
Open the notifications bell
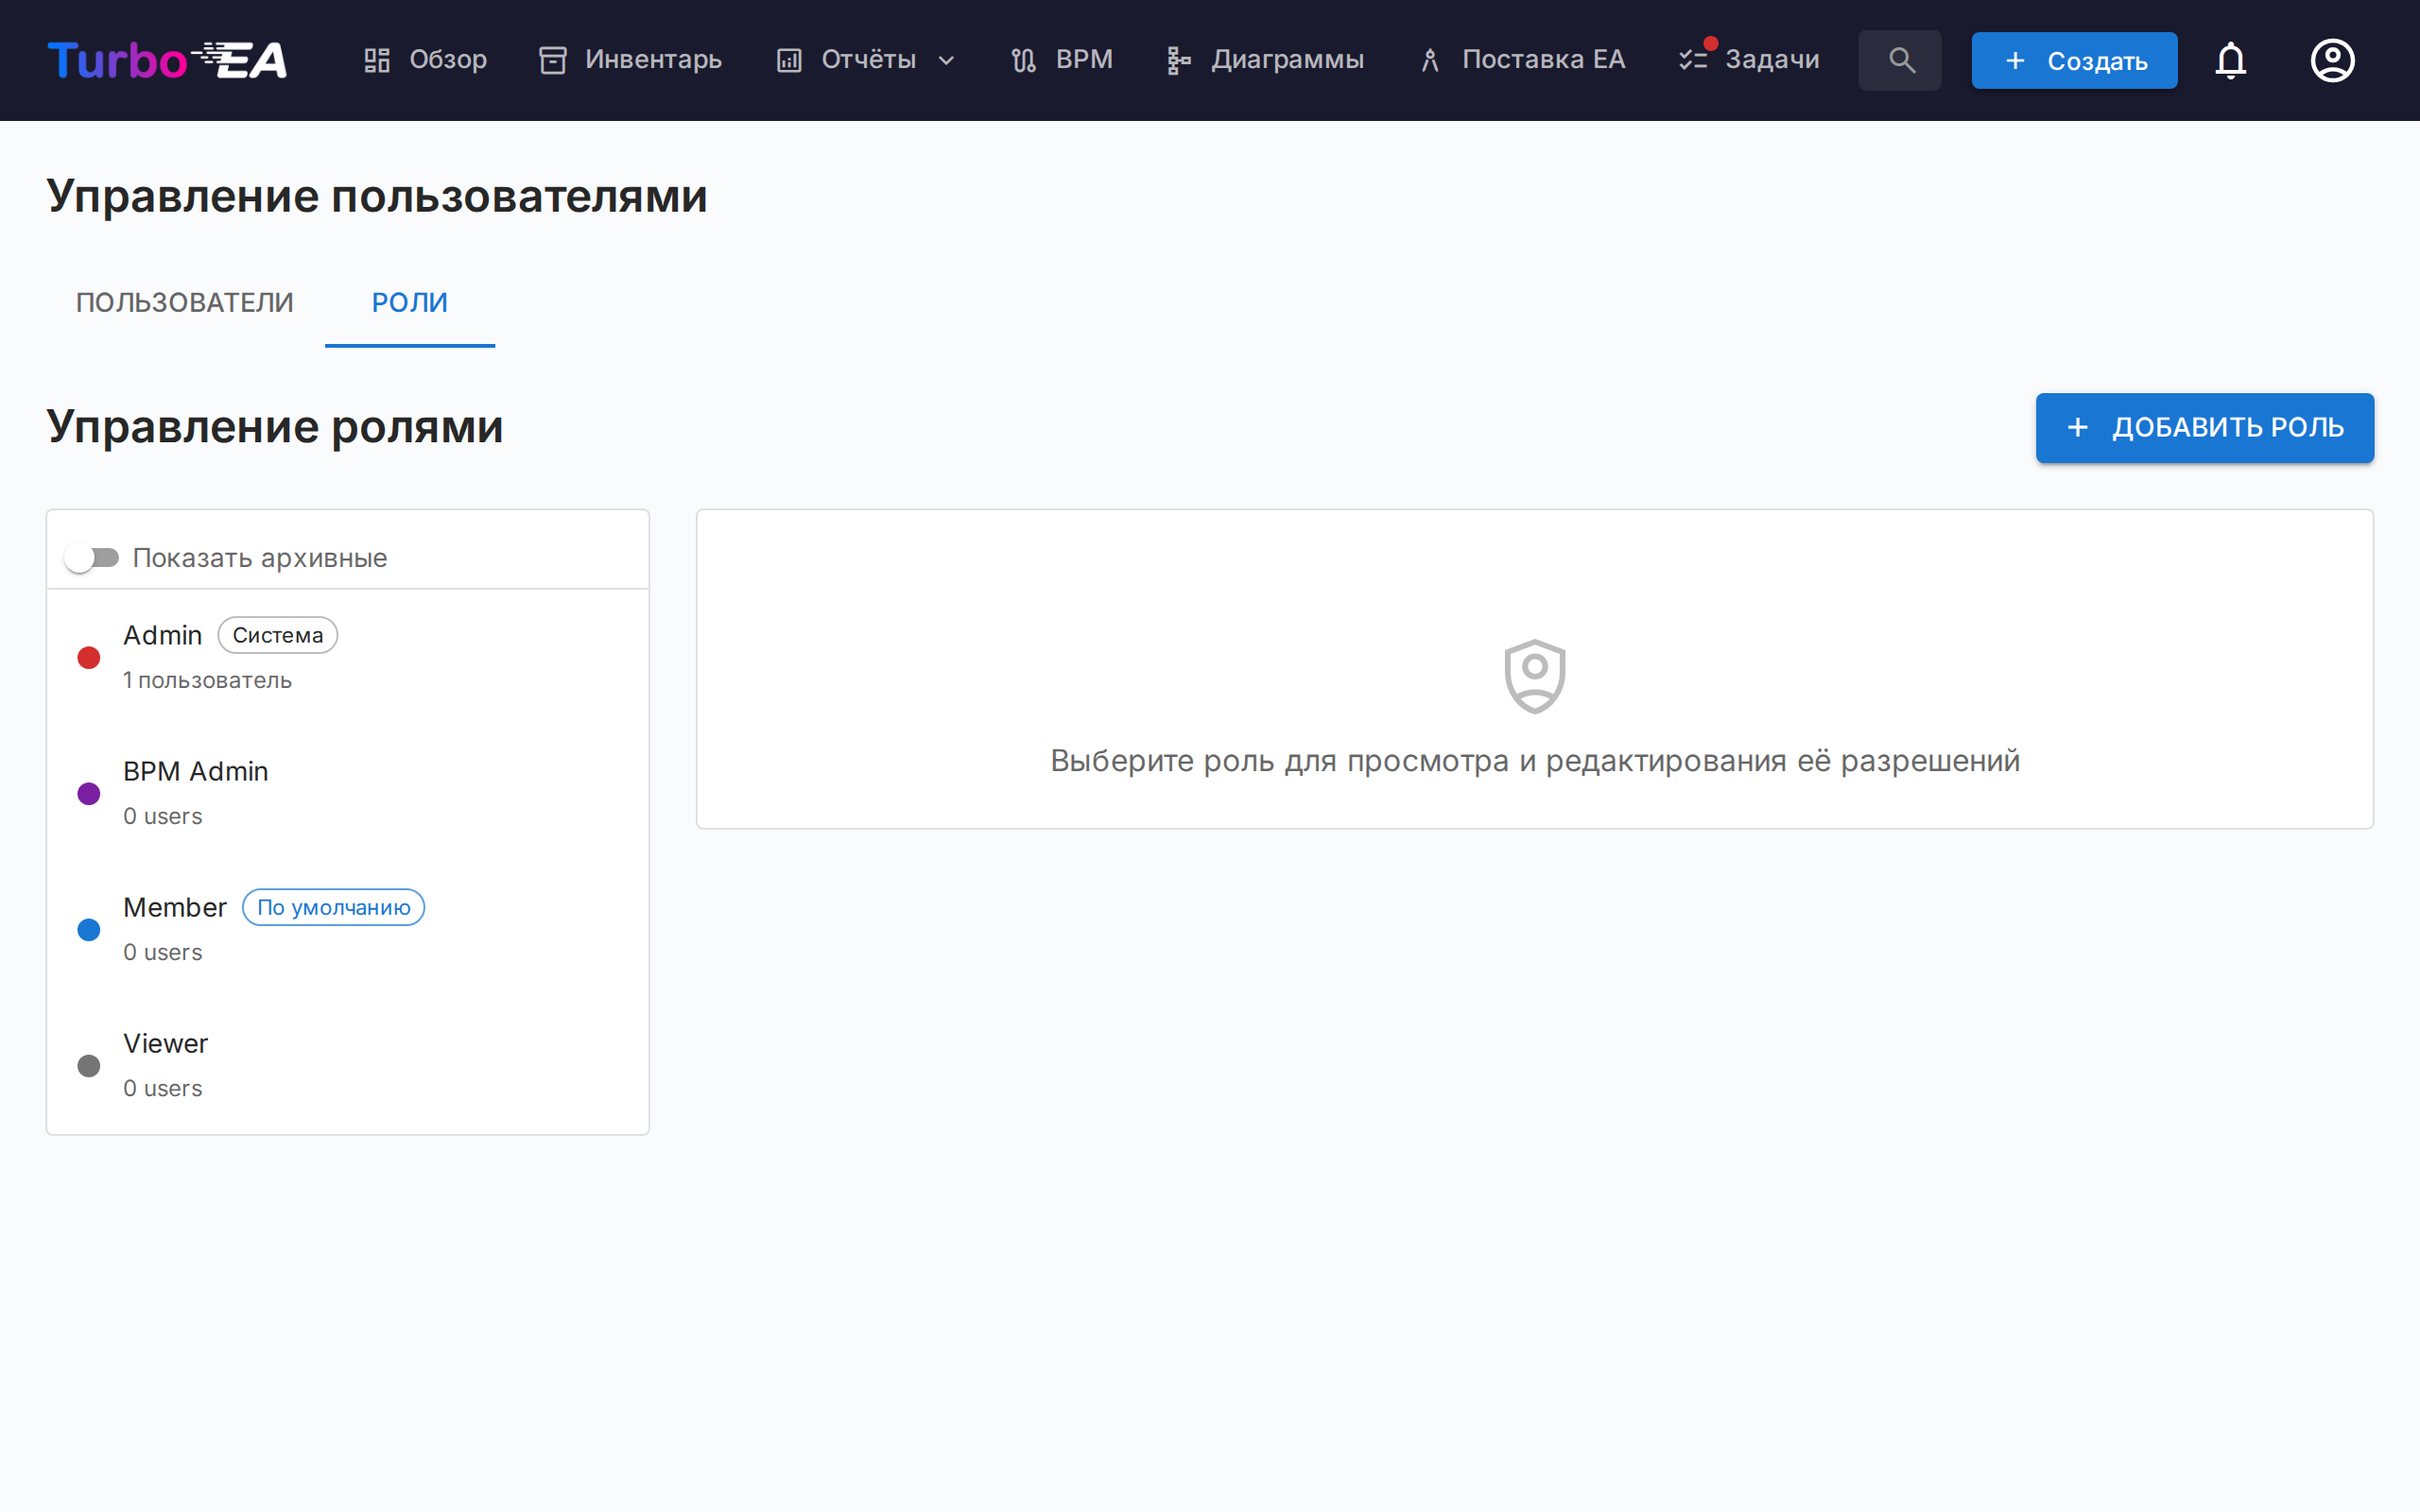[x=2230, y=60]
